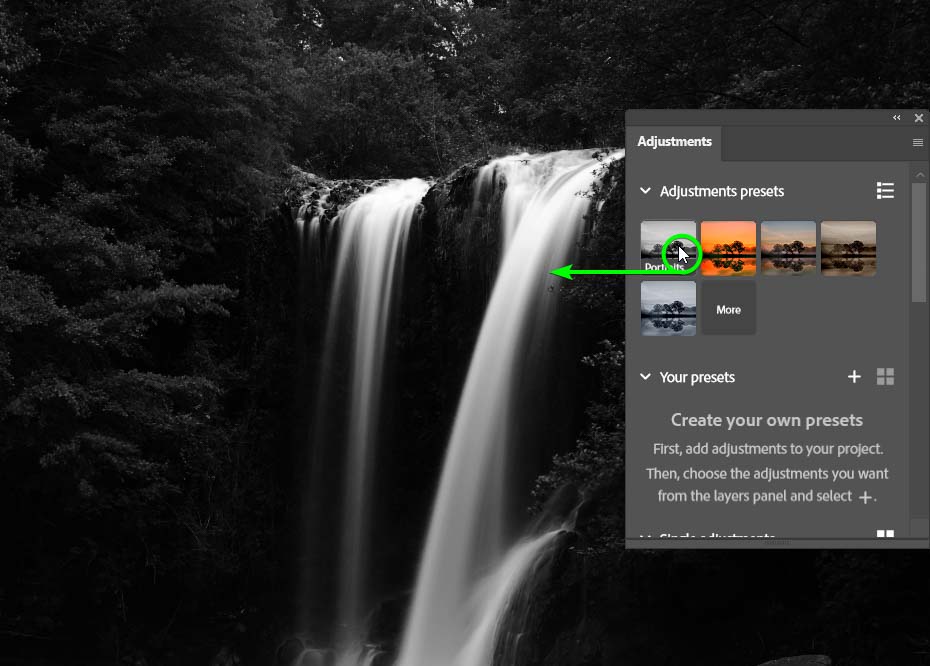930x666 pixels.
Task: Click the Adjustments panel vertical scrollbar
Action: pos(919,242)
